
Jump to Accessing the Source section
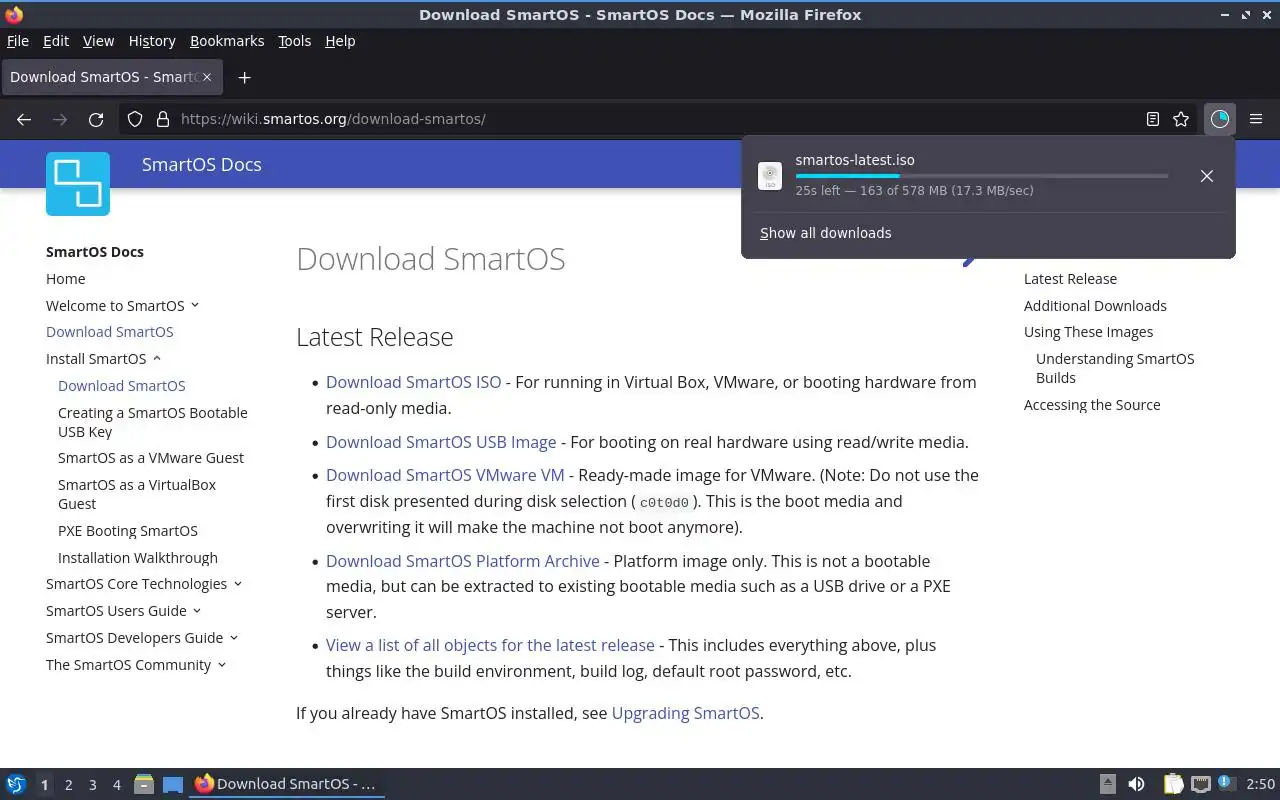(x=1092, y=405)
